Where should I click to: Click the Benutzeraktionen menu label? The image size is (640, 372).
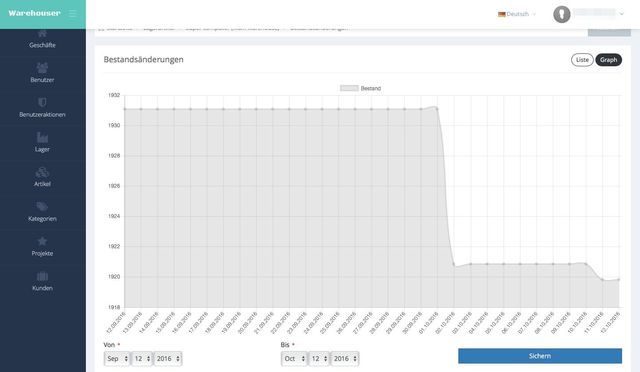tap(42, 115)
